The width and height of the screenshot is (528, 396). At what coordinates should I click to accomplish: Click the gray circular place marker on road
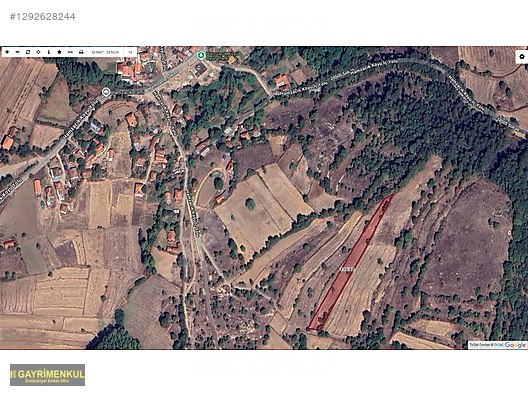pyautogui.click(x=106, y=92)
